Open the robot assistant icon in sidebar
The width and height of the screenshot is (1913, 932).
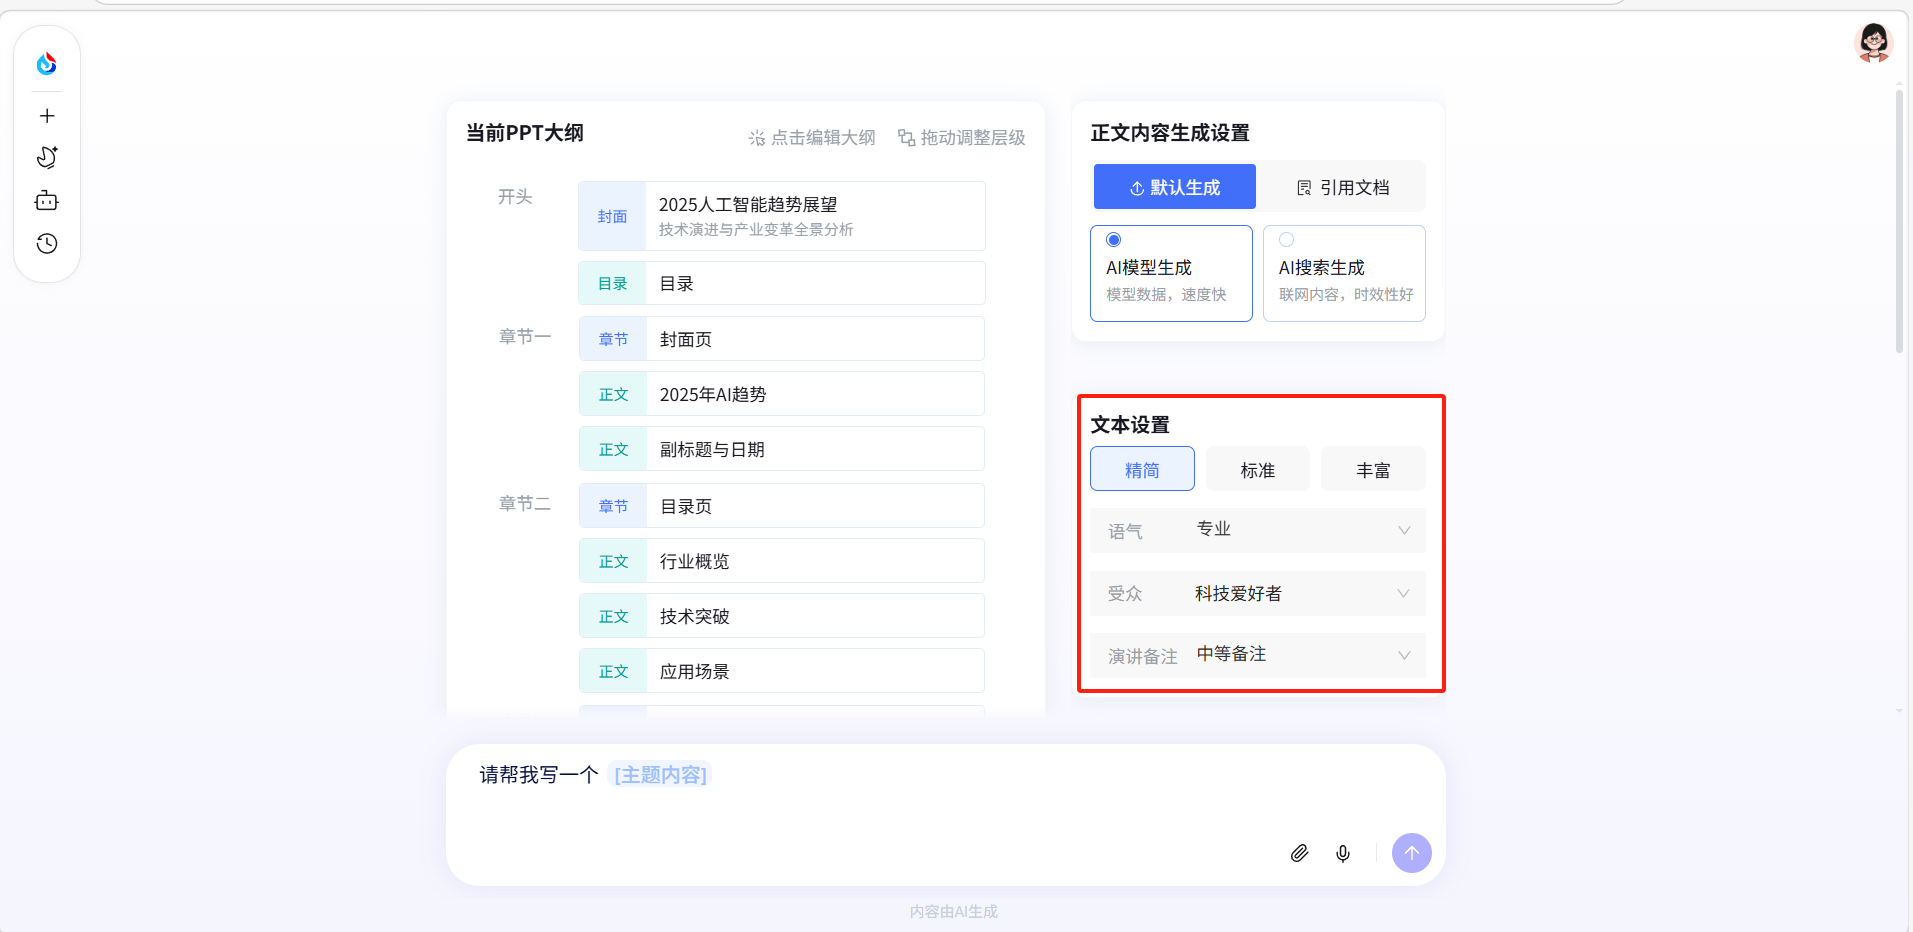point(47,201)
